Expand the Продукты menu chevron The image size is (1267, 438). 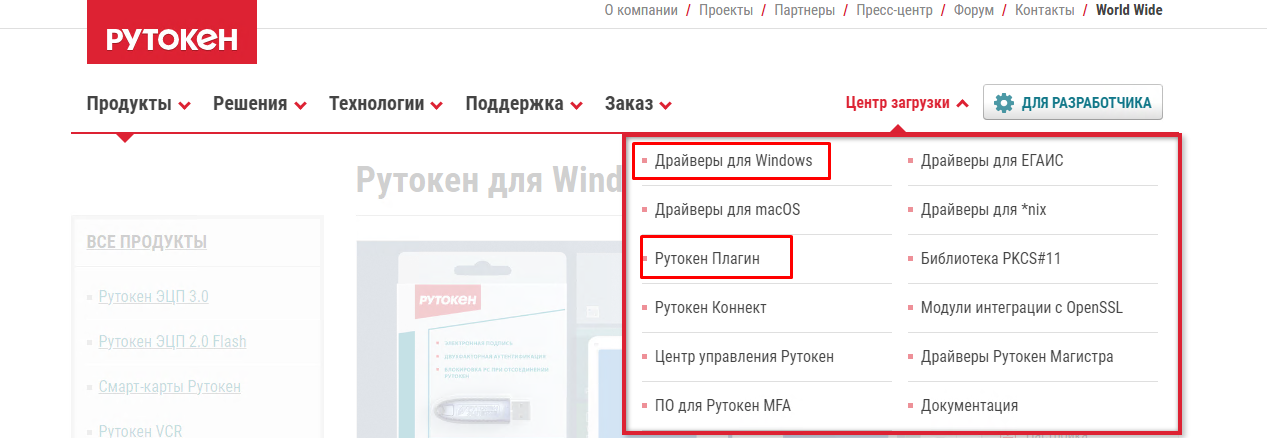[184, 105]
